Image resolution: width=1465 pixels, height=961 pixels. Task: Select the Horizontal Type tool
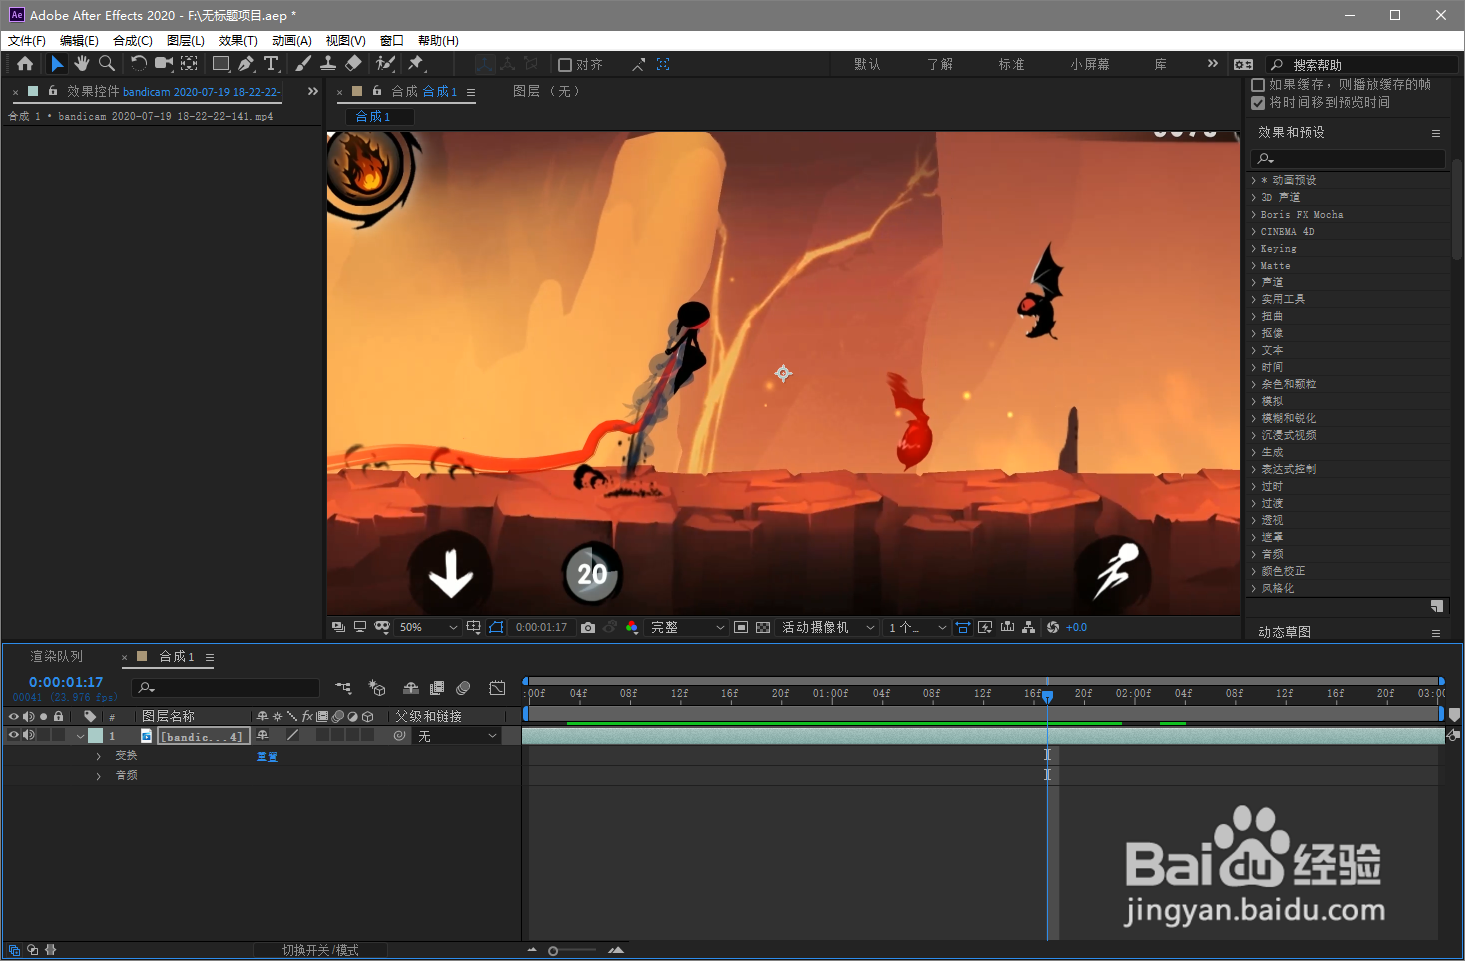pyautogui.click(x=271, y=63)
